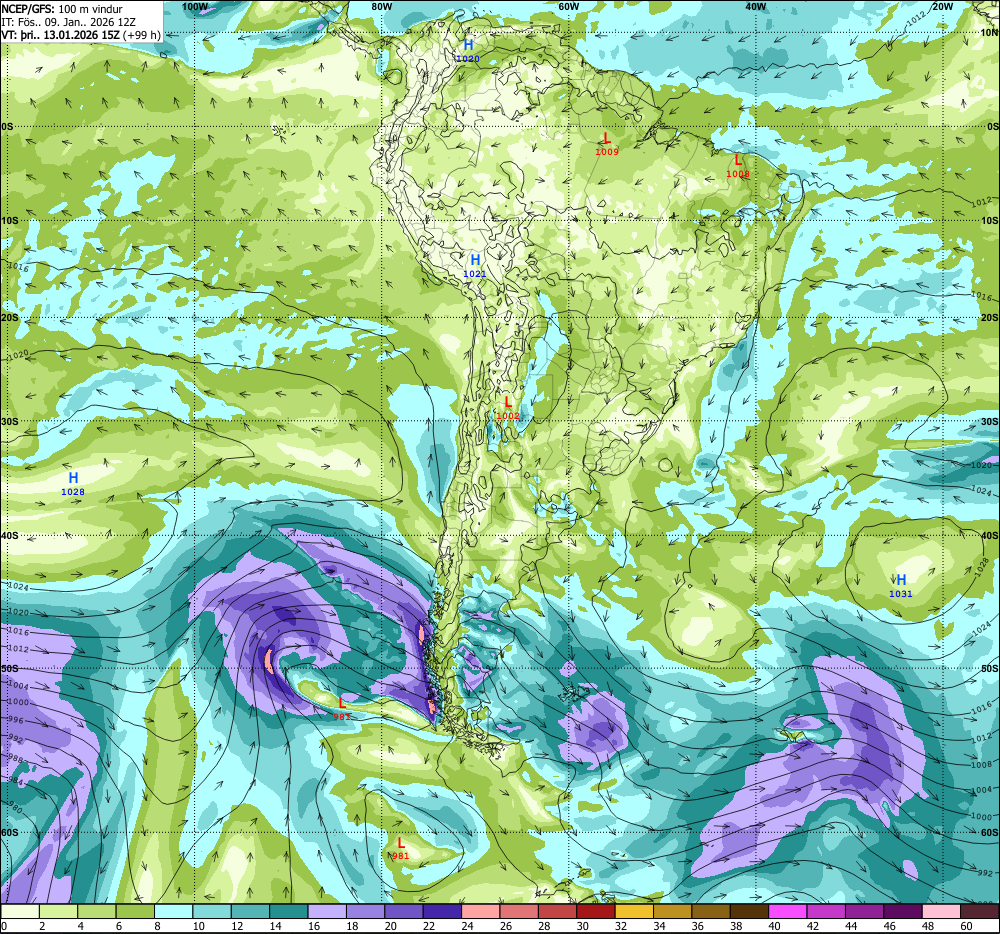The image size is (1000, 934).
Task: Select the L 1008 low-pressure marker
Action: 738,166
